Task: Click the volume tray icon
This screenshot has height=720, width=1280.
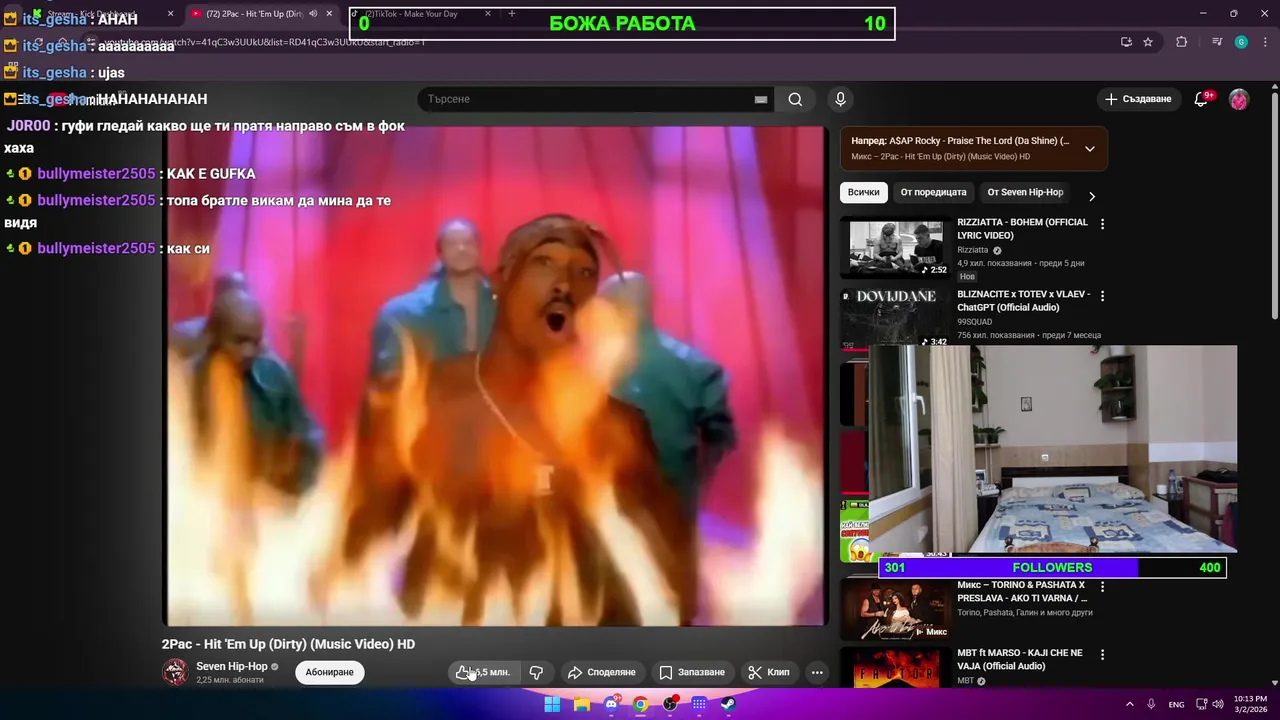Action: tap(1218, 704)
